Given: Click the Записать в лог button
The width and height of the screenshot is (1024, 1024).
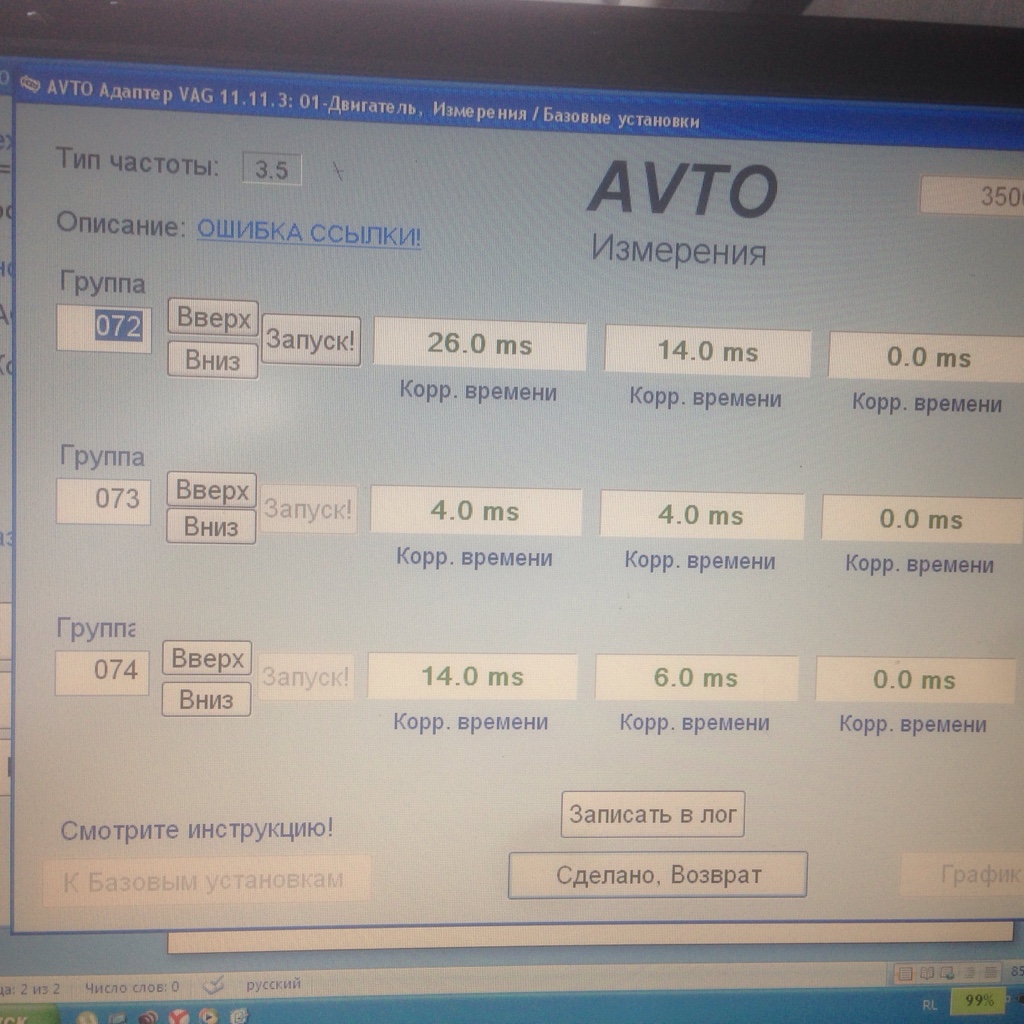Looking at the screenshot, I should [x=652, y=815].
